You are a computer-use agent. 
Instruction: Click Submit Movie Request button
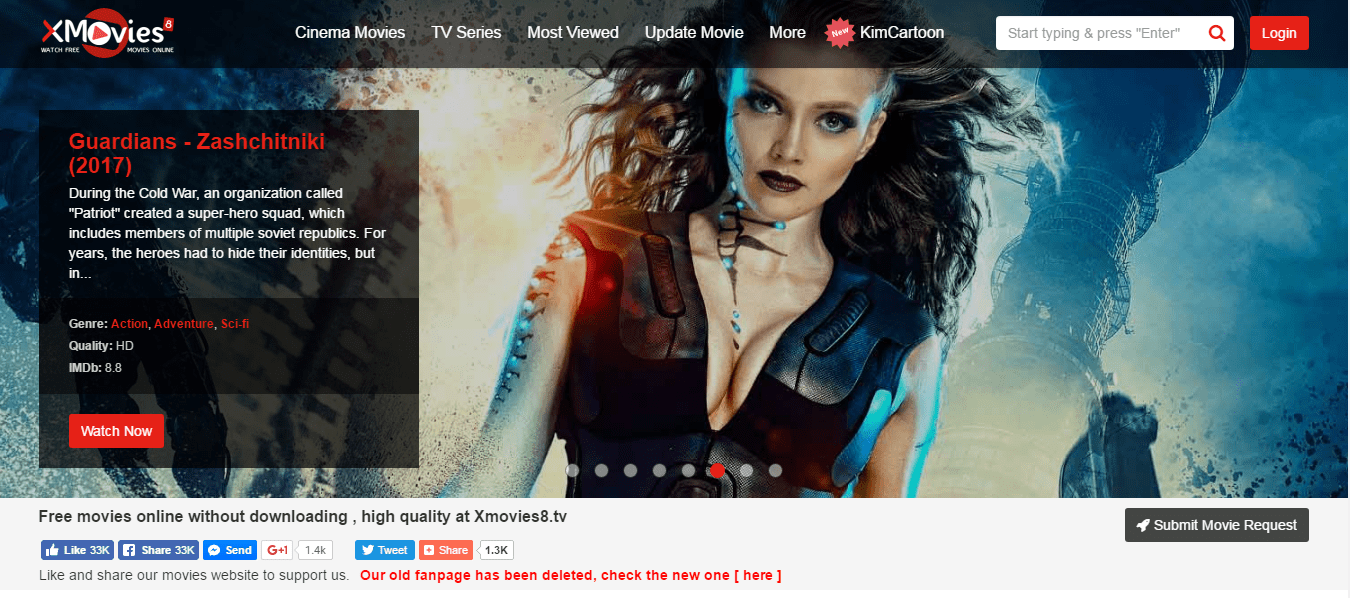[1217, 525]
